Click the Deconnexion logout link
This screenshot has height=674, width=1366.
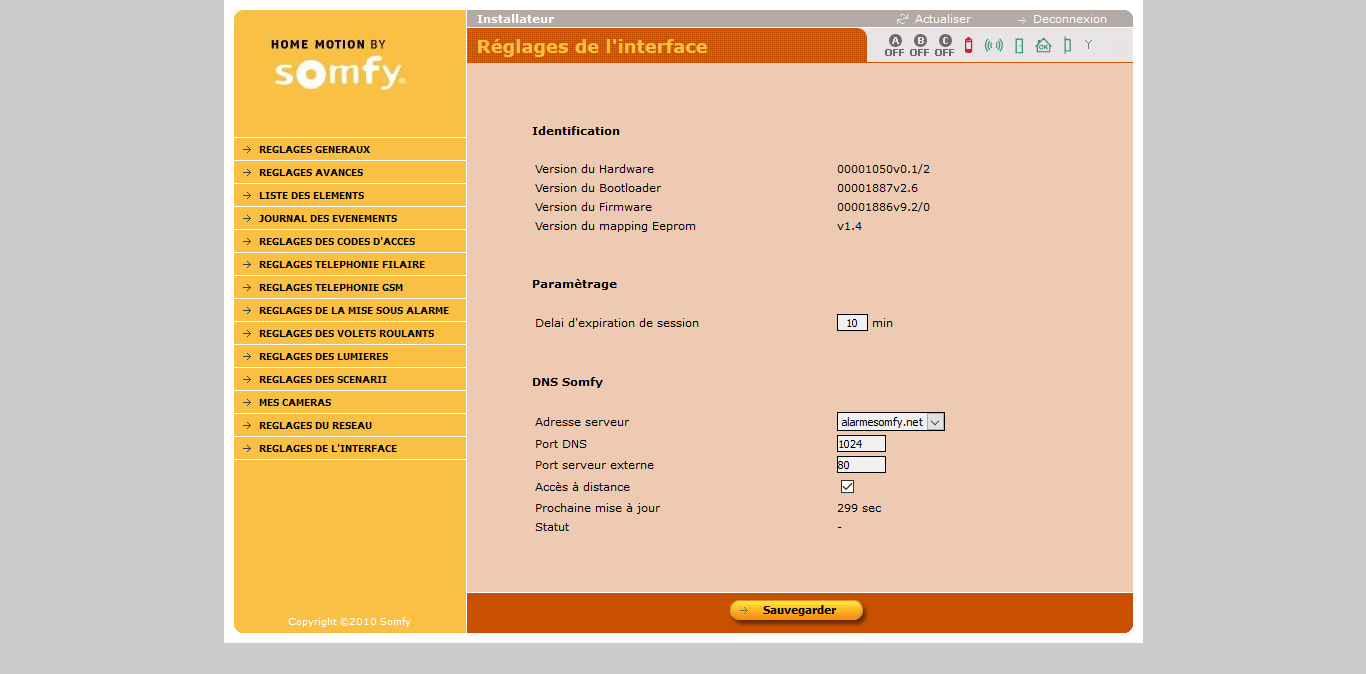tap(1062, 19)
